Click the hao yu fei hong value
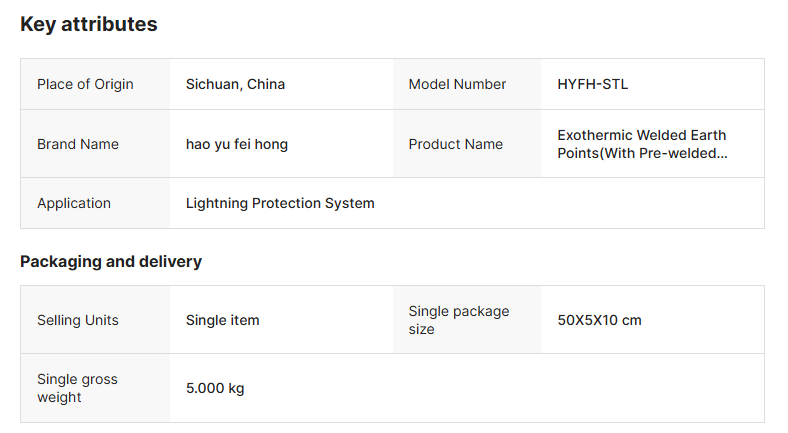This screenshot has width=788, height=433. [x=237, y=144]
